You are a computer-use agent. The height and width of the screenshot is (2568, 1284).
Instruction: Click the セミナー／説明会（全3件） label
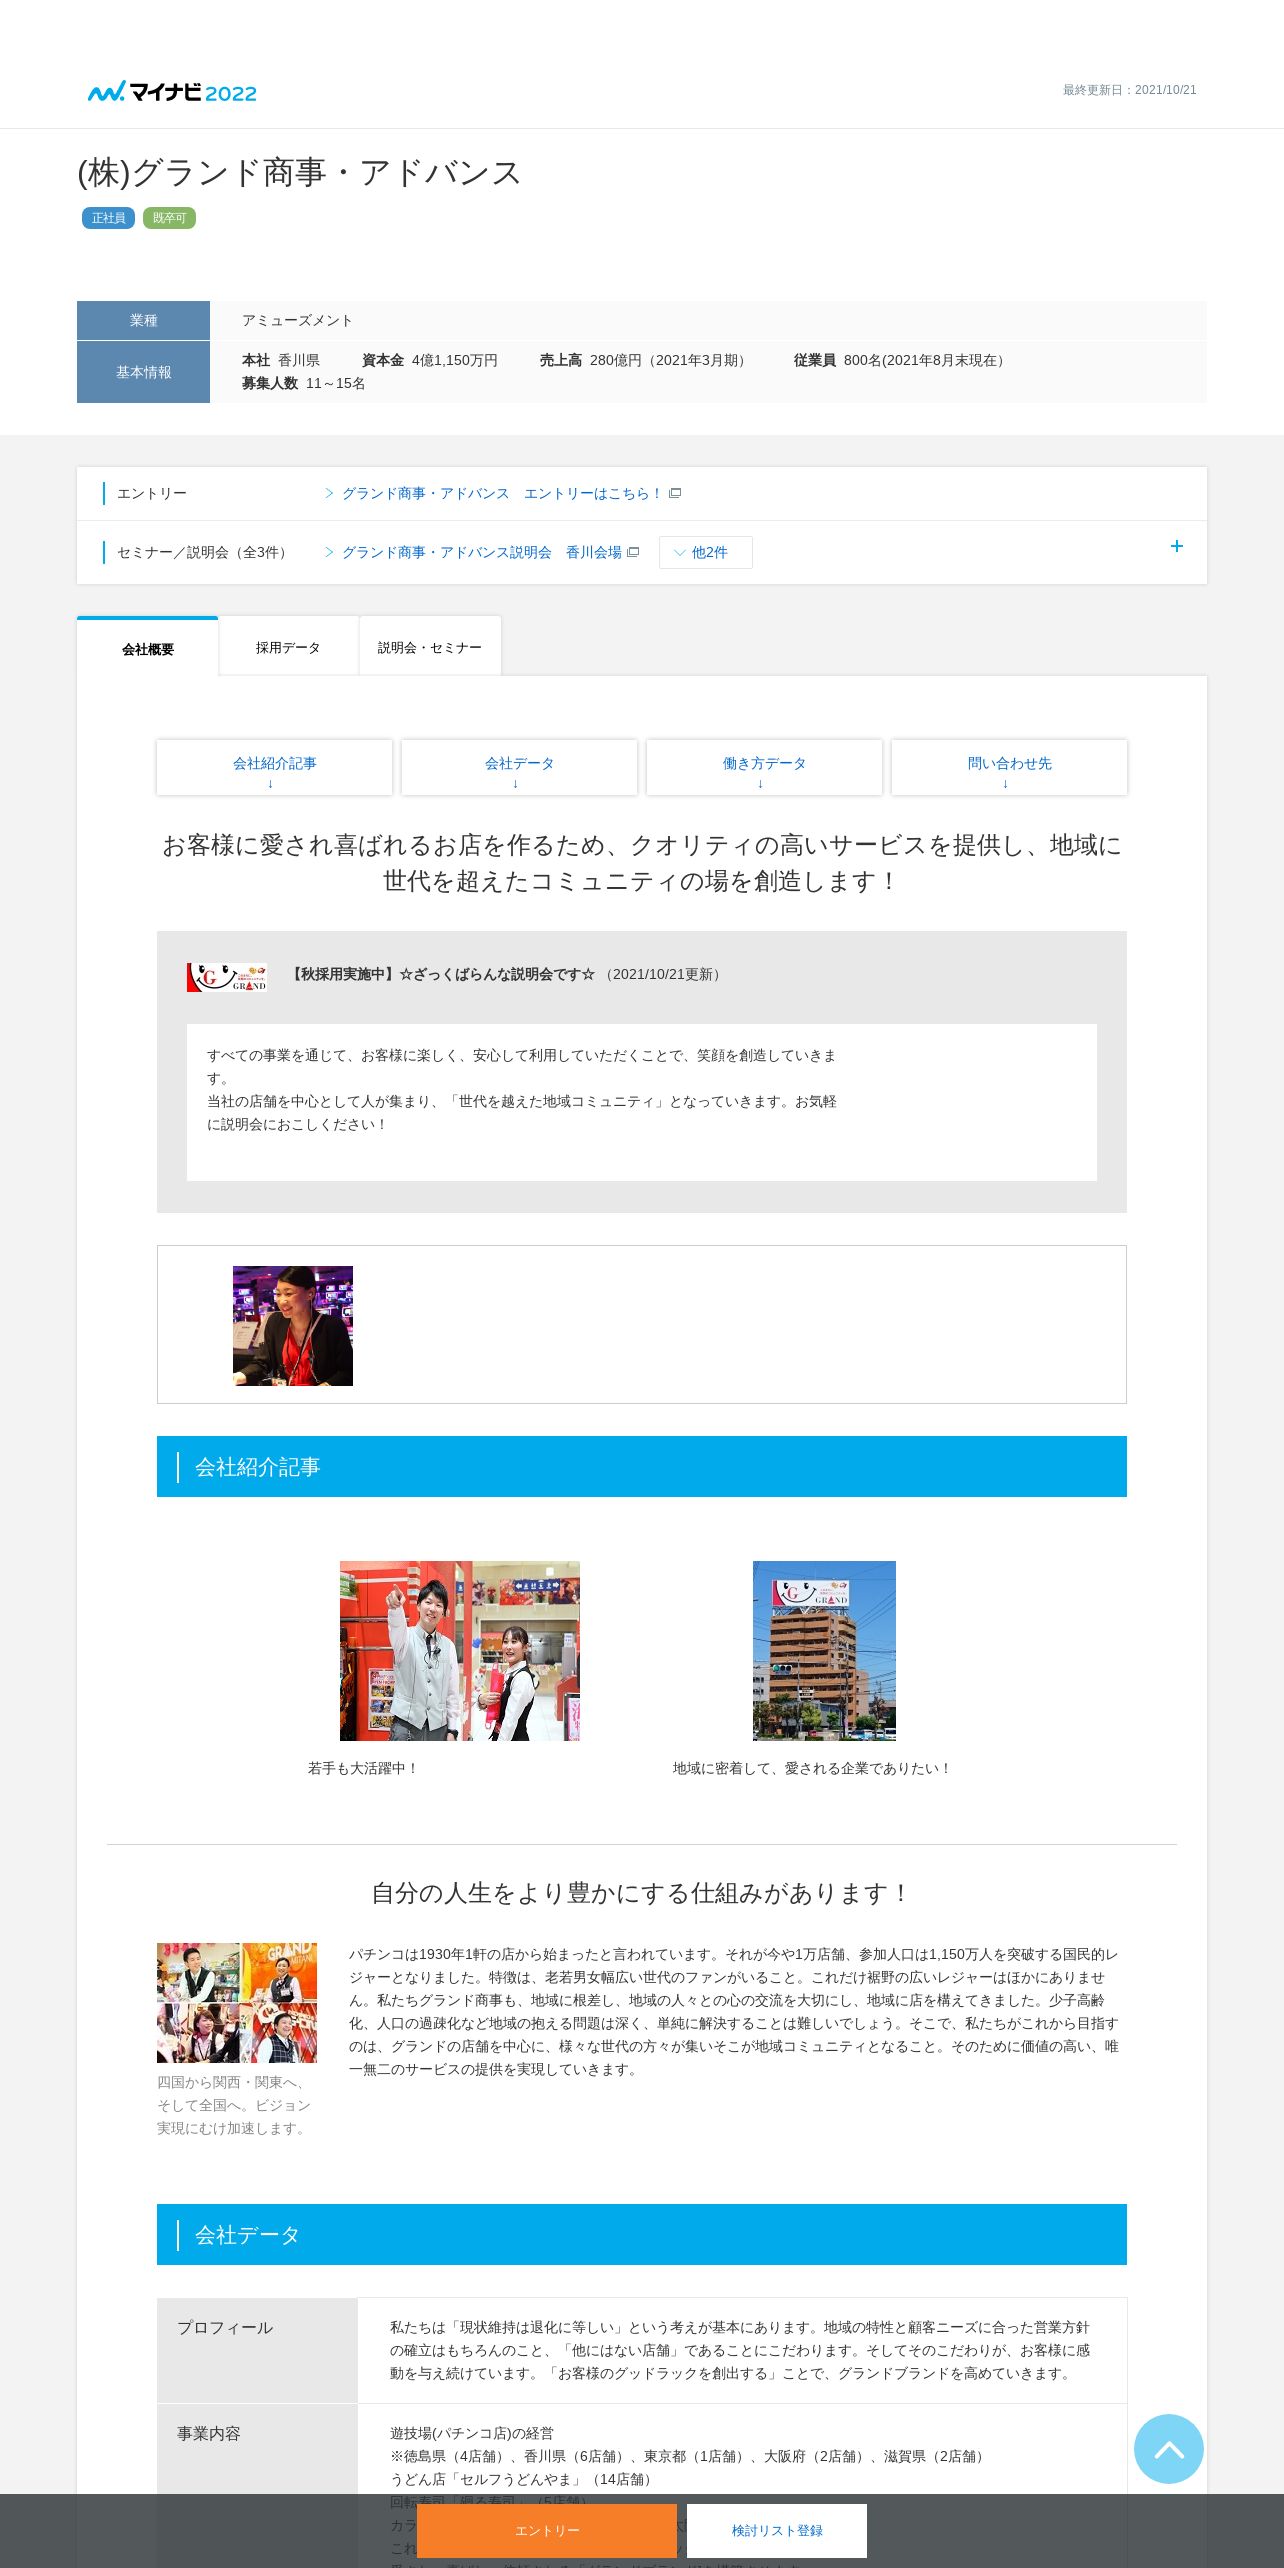click(x=204, y=552)
